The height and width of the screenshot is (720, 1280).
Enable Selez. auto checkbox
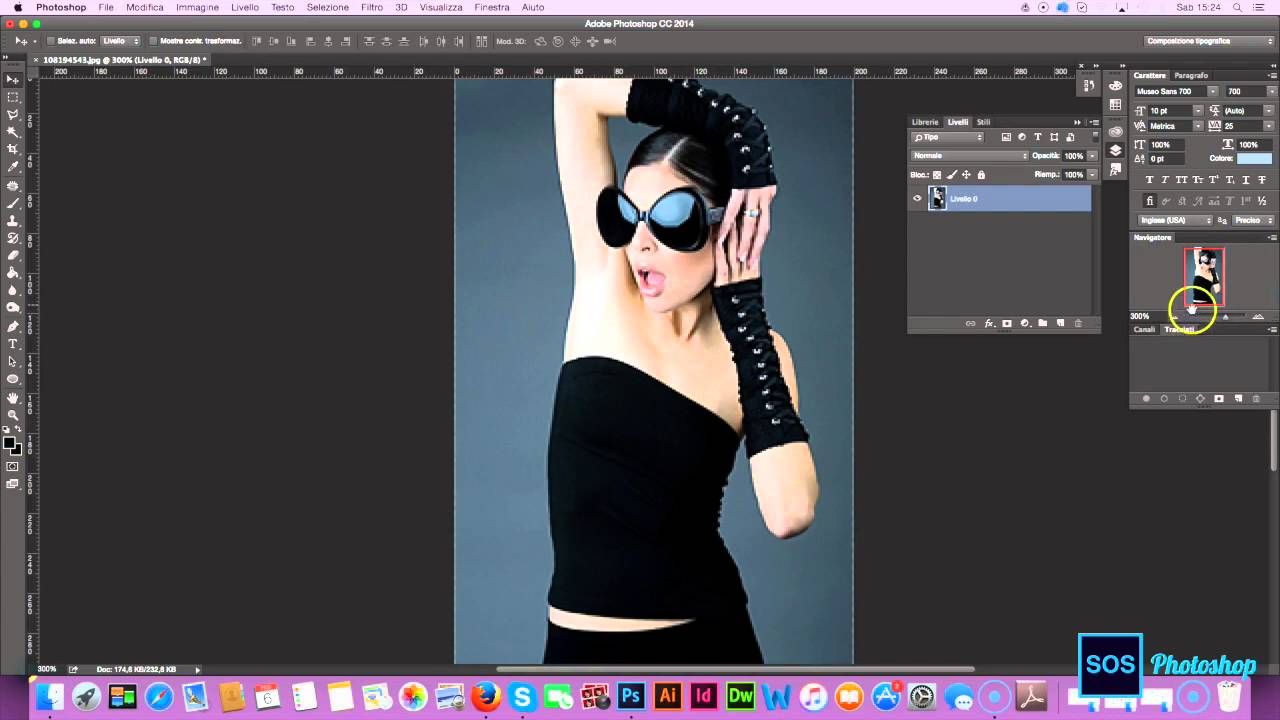(50, 41)
